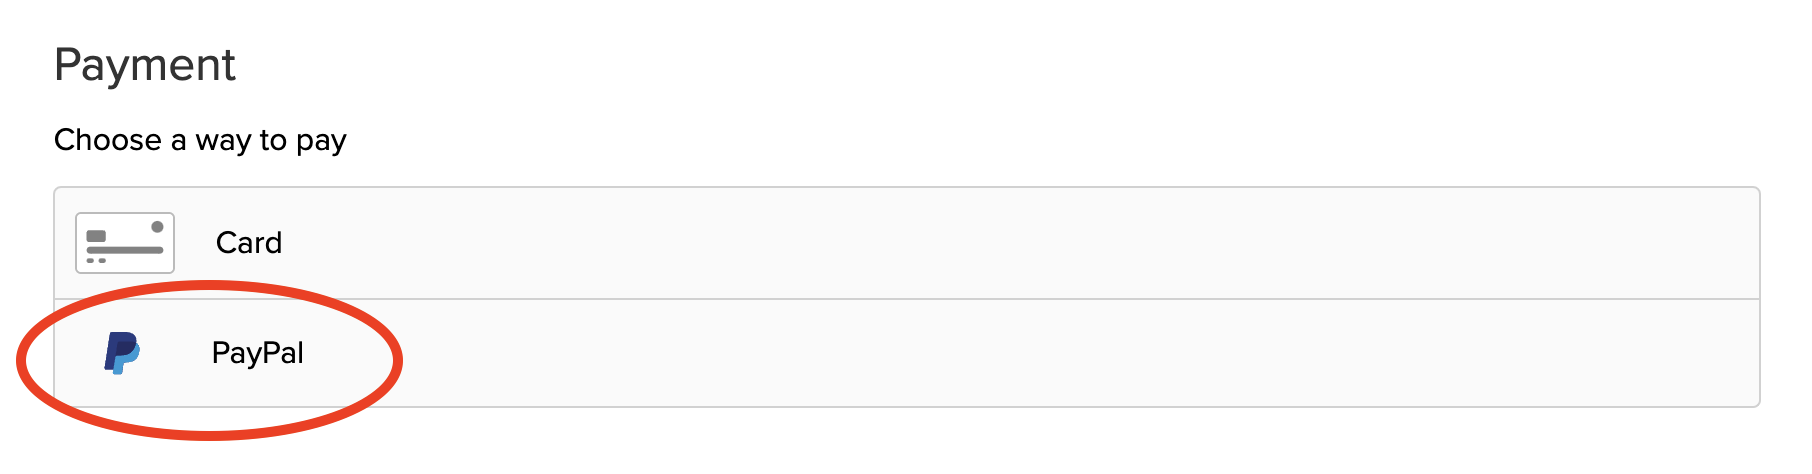Pay with Card row
The height and width of the screenshot is (474, 1812).
(907, 243)
